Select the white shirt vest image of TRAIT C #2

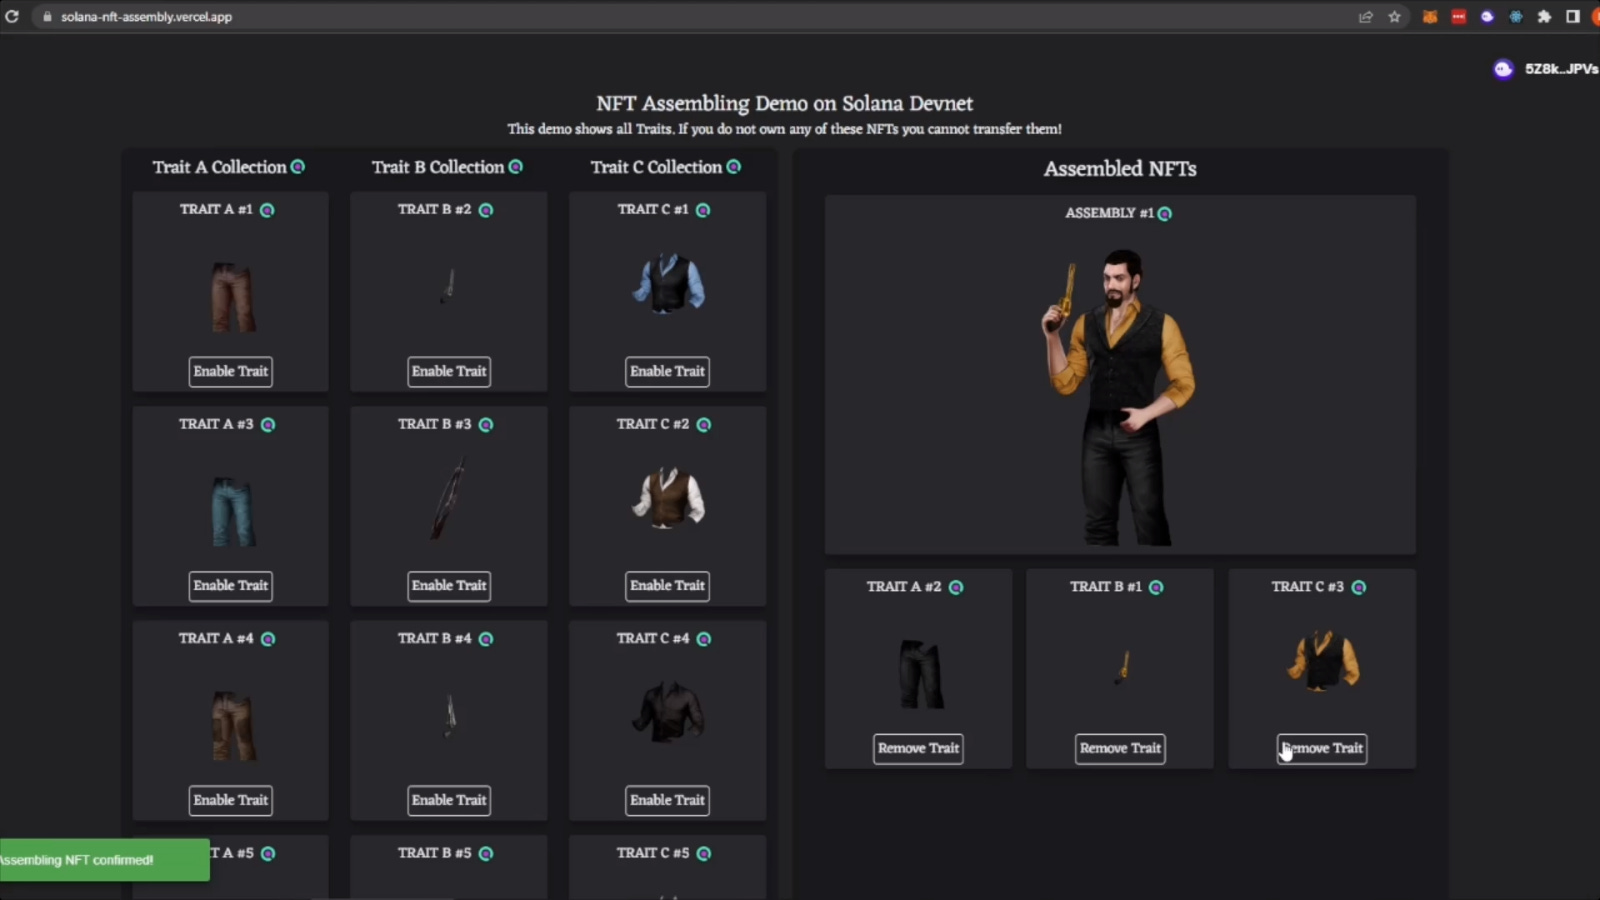click(669, 497)
